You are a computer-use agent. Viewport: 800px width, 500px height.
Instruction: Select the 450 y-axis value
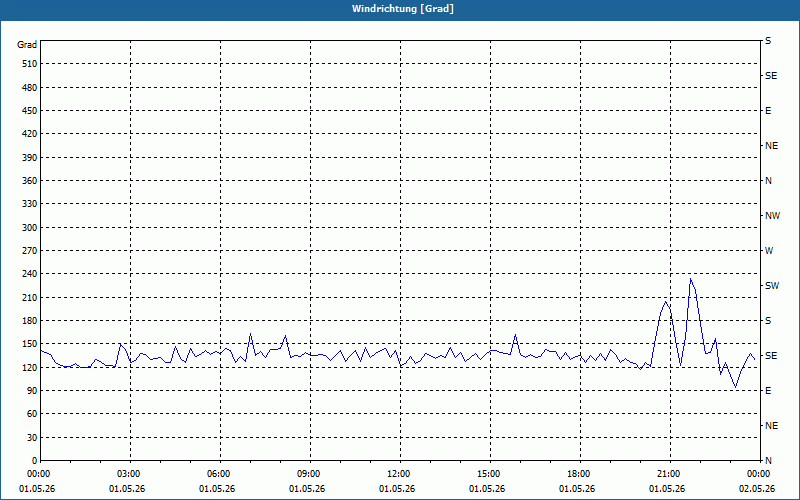(30, 111)
